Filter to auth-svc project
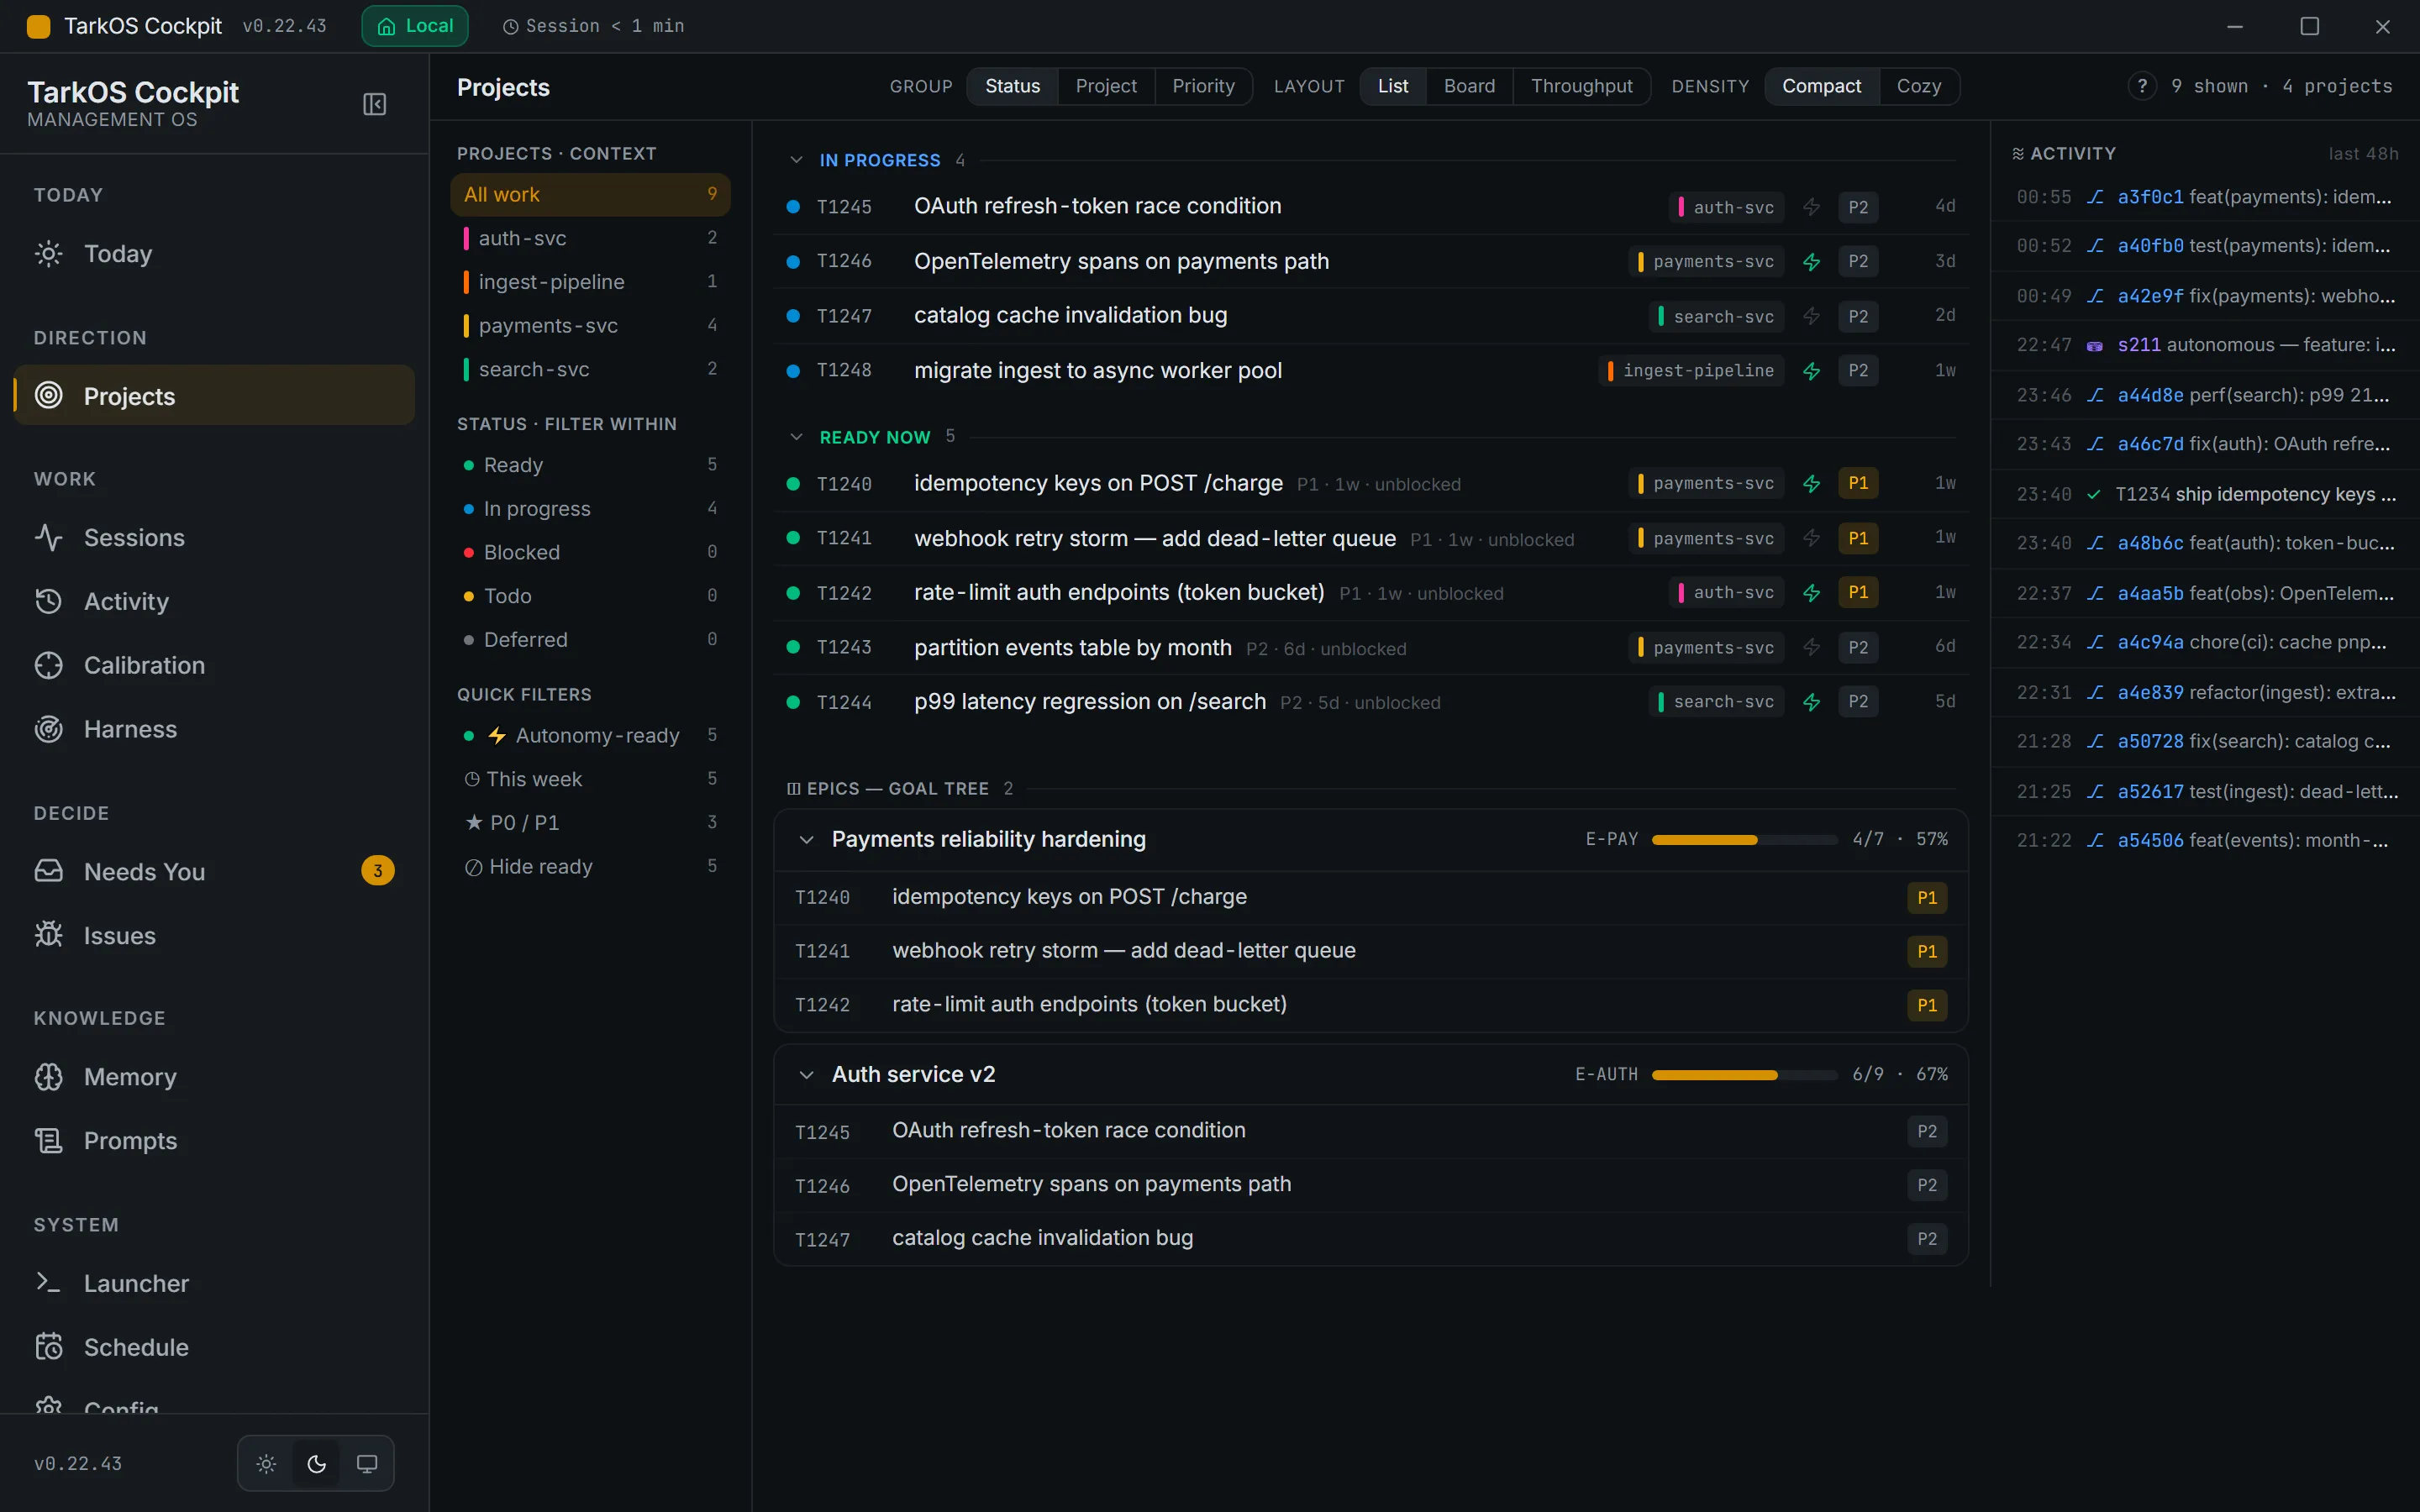 tap(590, 238)
